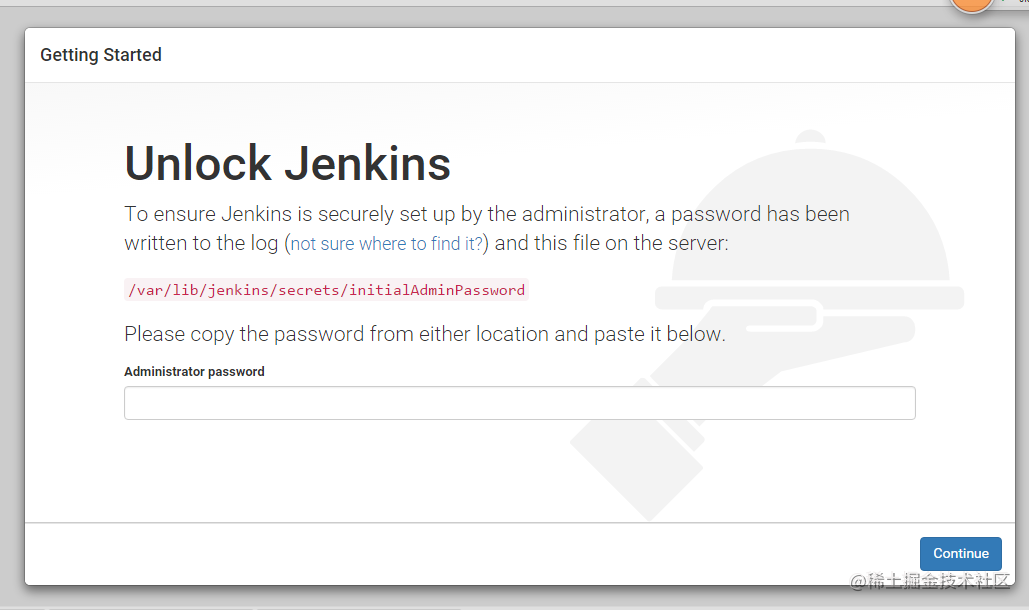Select the Unlock Jenkins heading

click(287, 163)
